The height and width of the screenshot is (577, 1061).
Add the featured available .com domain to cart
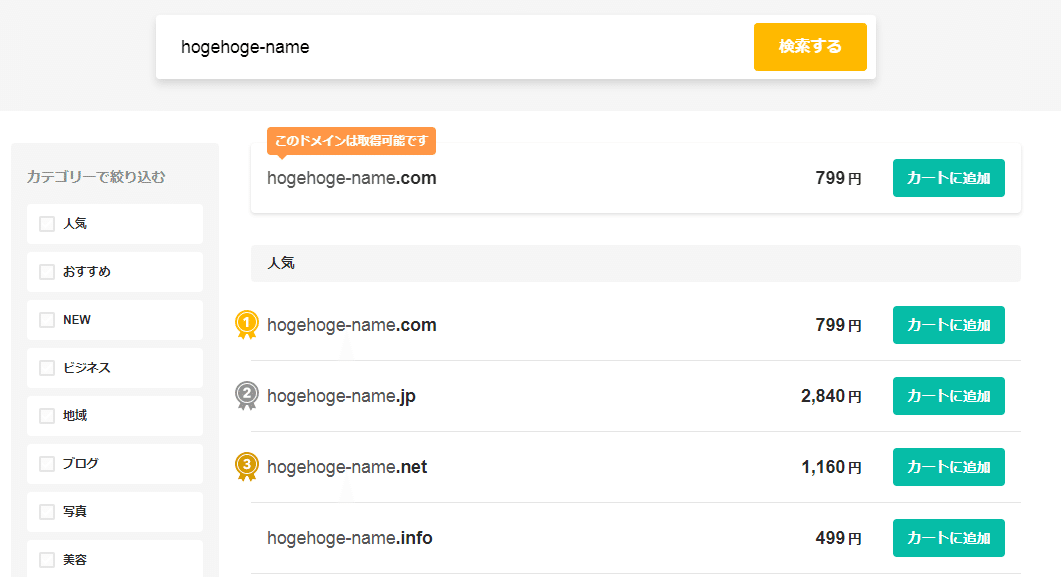(948, 178)
